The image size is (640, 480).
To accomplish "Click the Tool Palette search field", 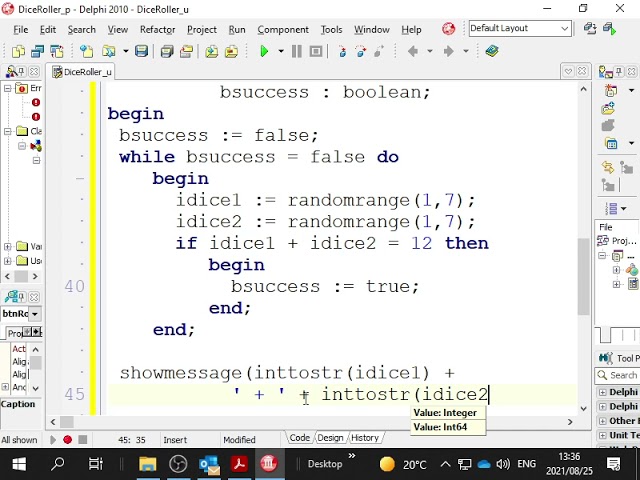I will tap(617, 376).
